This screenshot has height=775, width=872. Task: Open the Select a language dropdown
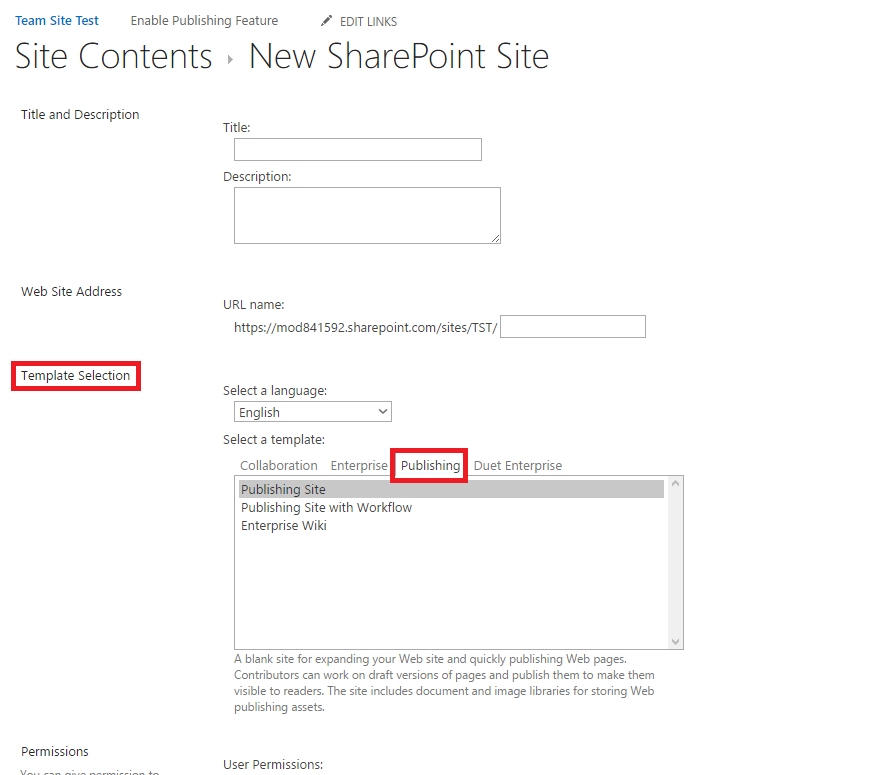[313, 412]
